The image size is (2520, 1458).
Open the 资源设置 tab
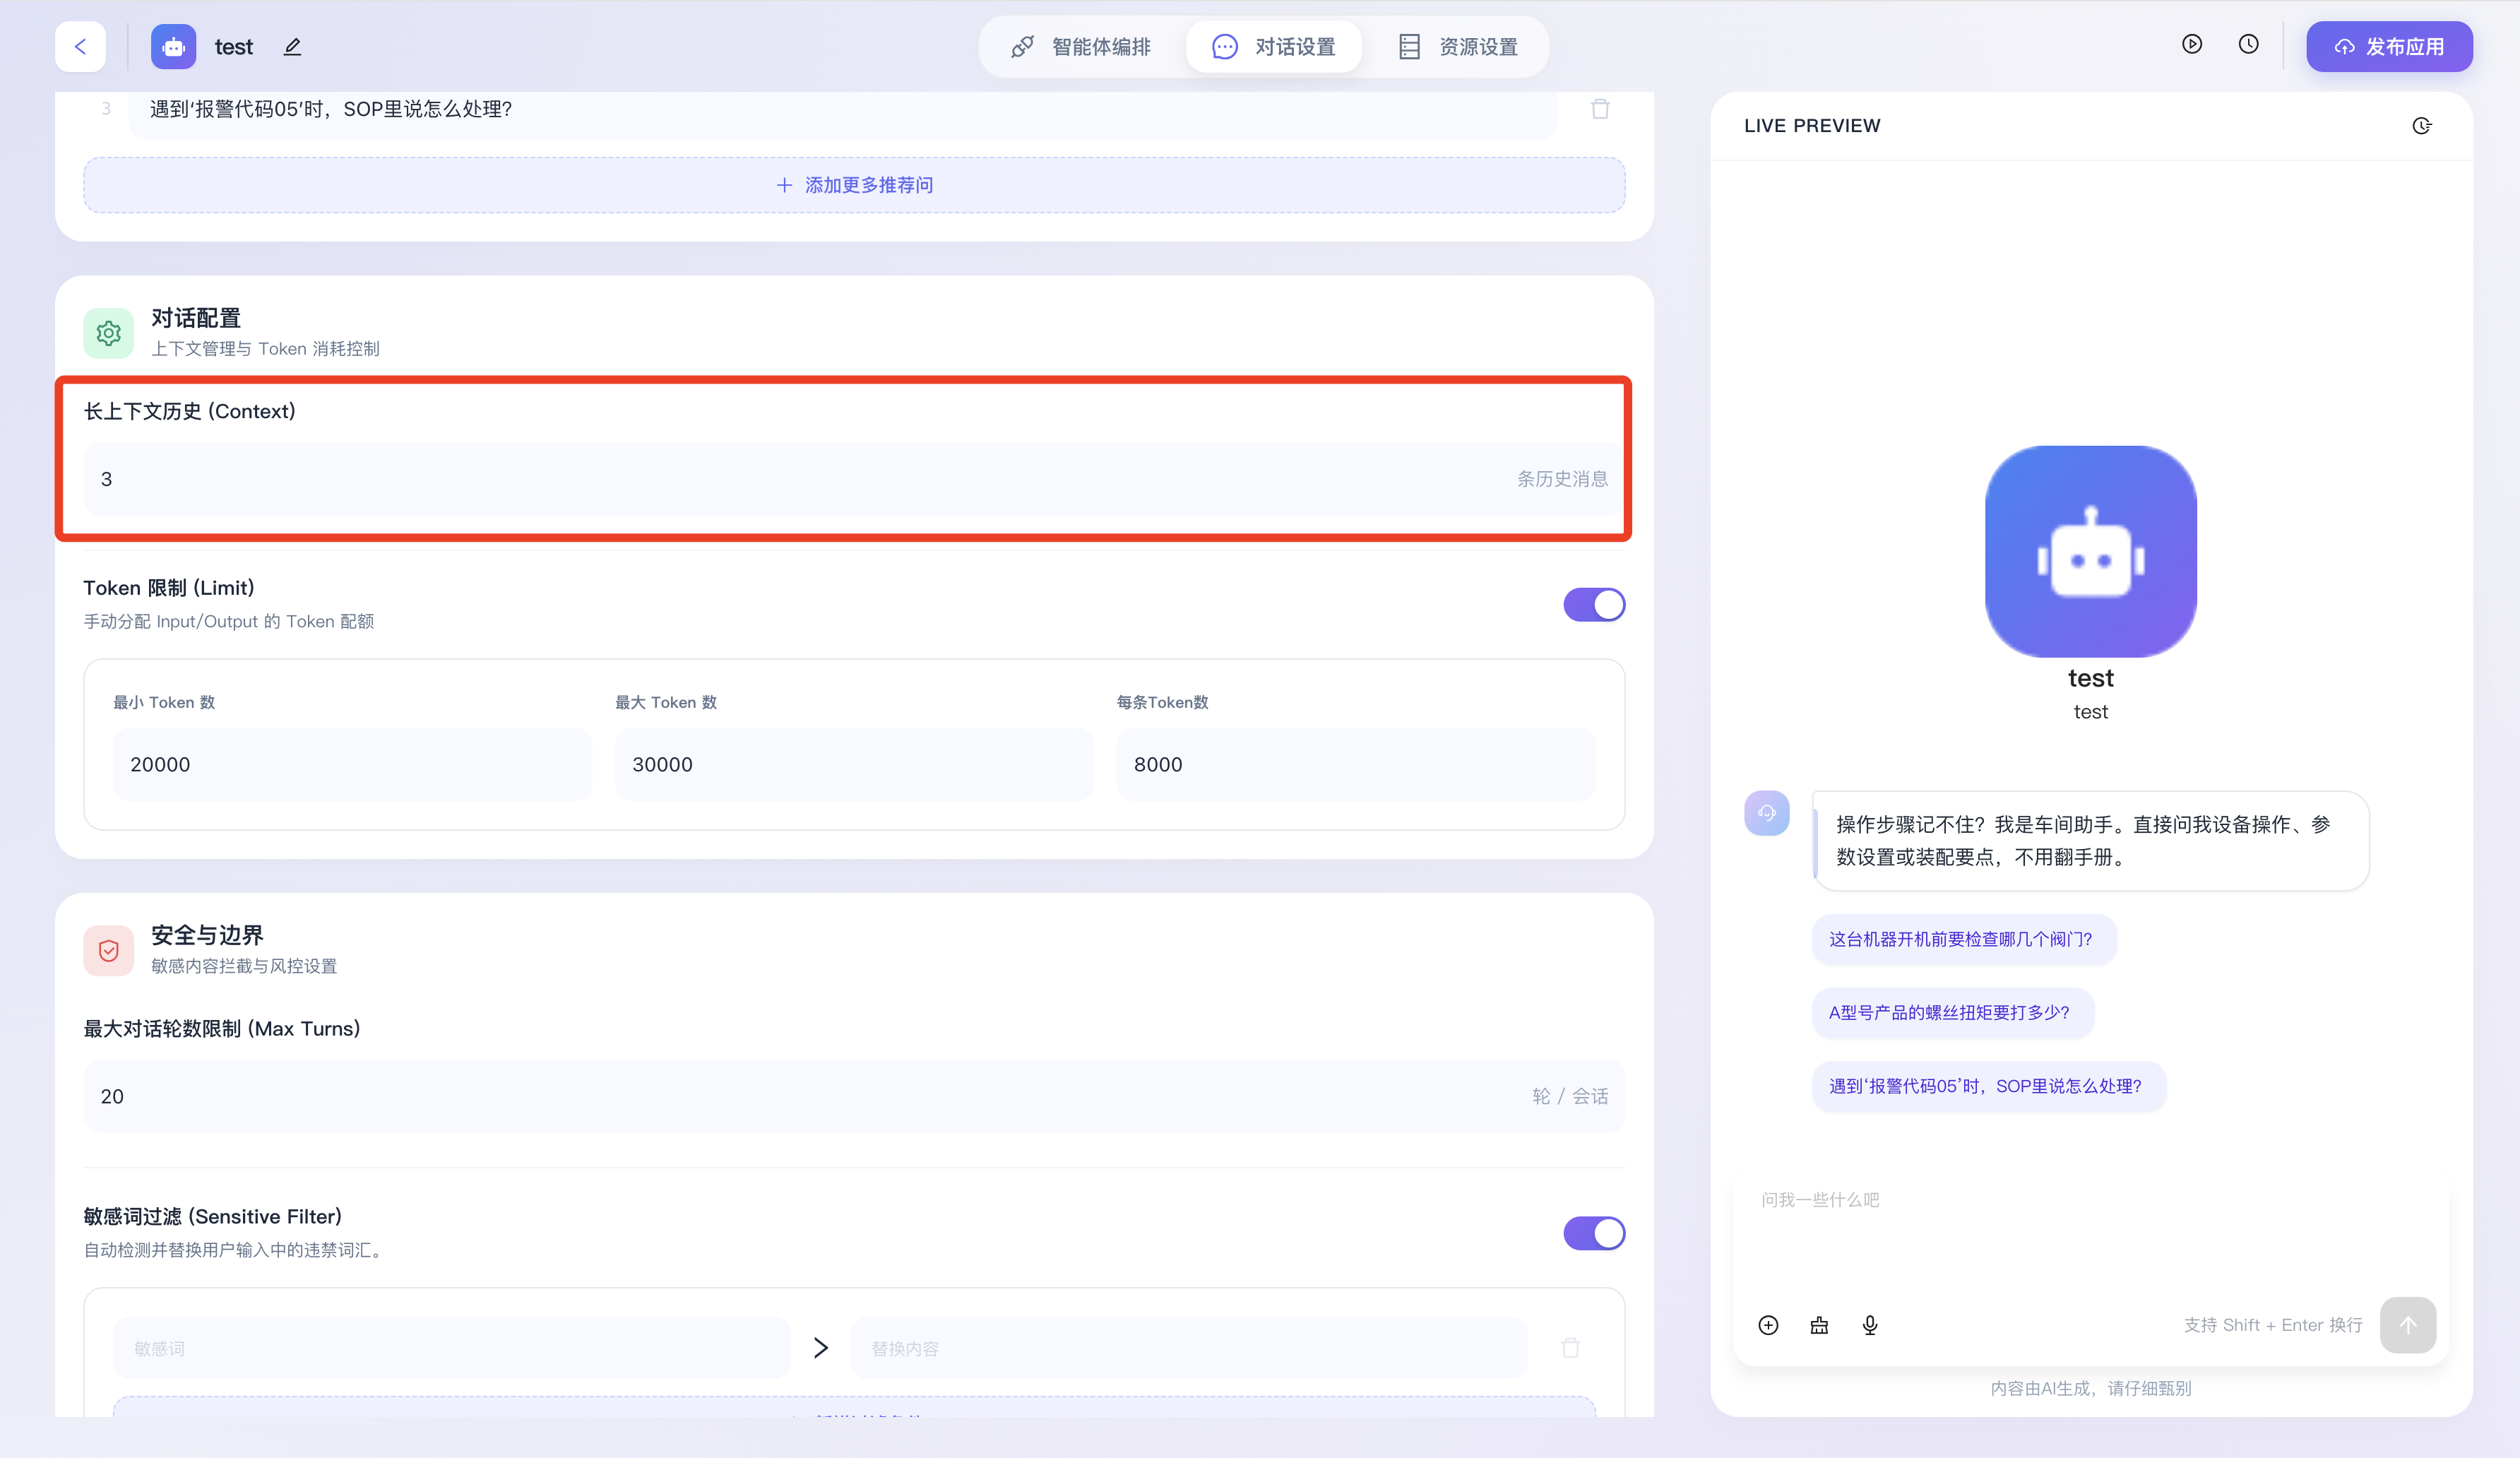coord(1458,47)
